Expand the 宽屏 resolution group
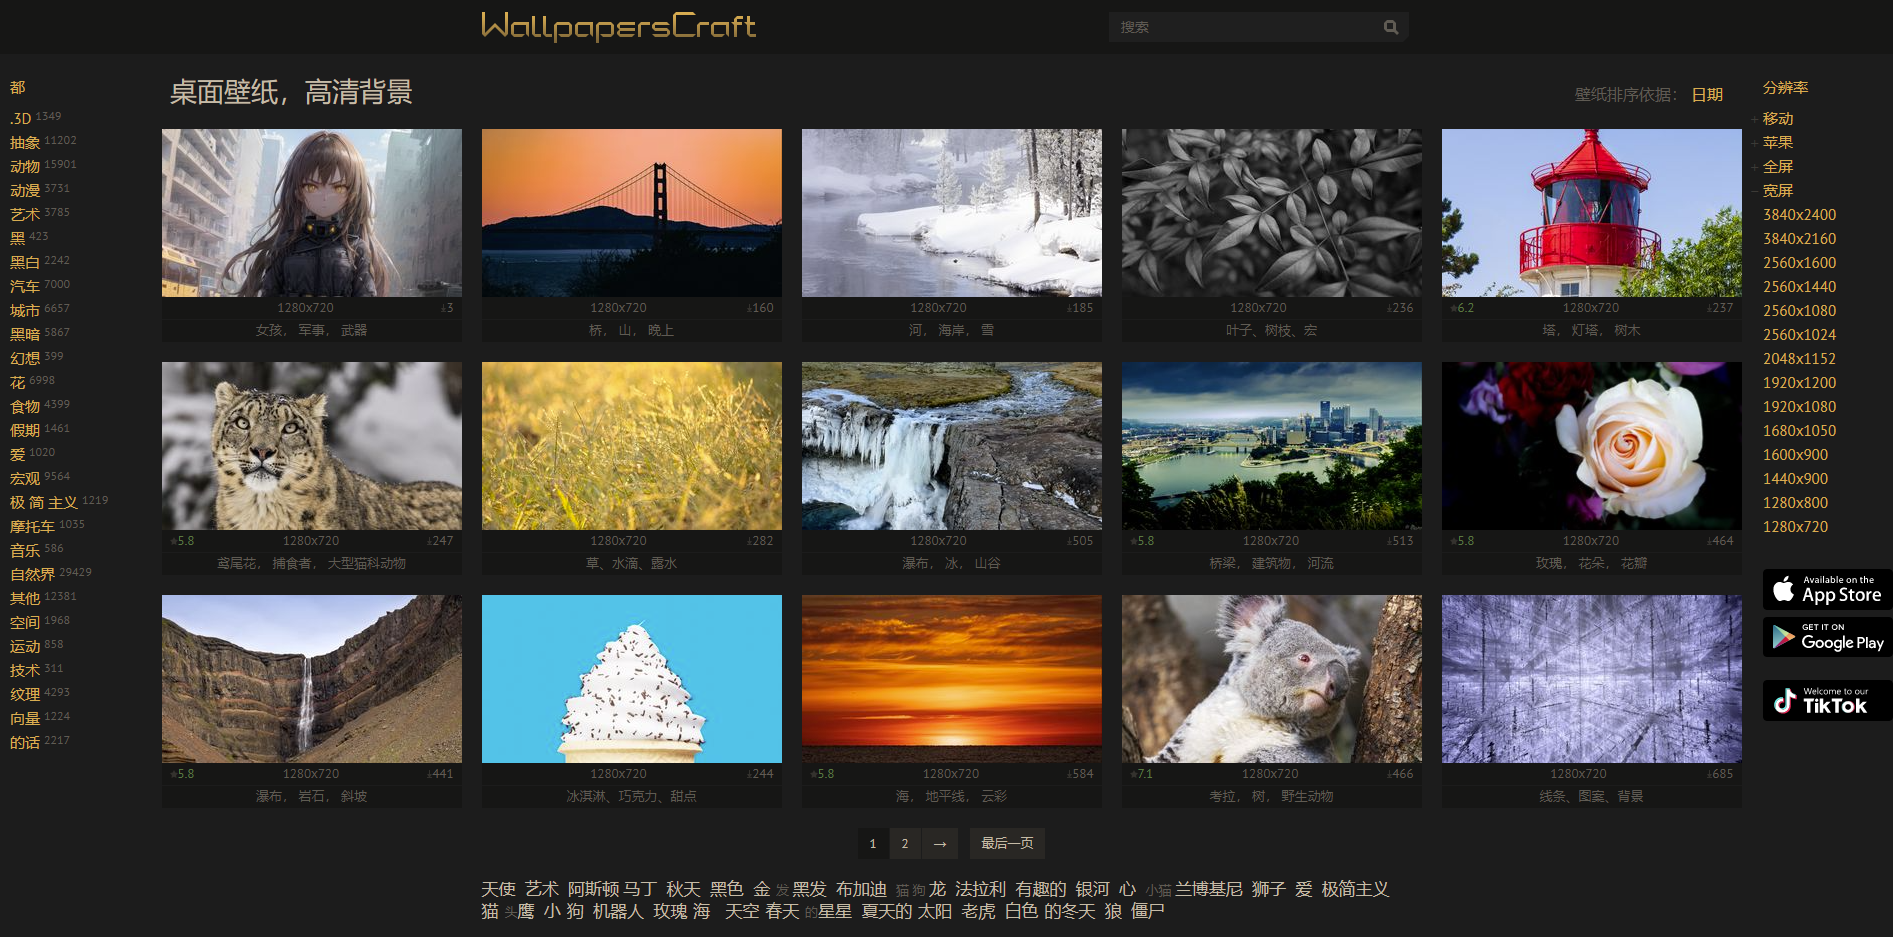This screenshot has height=937, width=1893. click(1780, 191)
